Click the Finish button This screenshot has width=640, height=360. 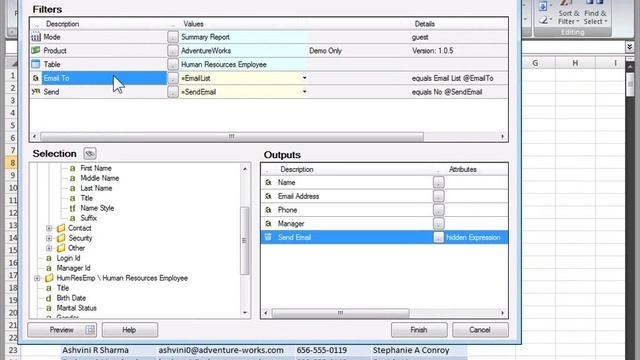coord(419,330)
